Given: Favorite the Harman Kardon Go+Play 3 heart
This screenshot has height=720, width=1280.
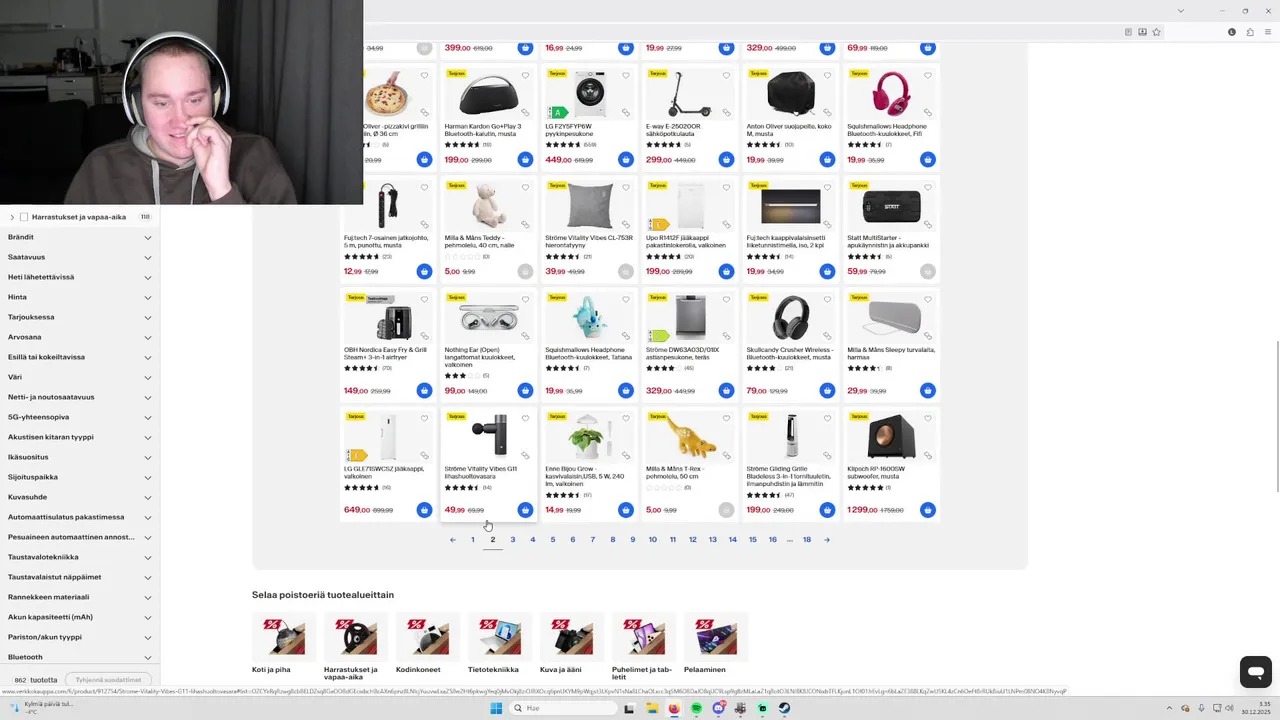Looking at the screenshot, I should (525, 75).
